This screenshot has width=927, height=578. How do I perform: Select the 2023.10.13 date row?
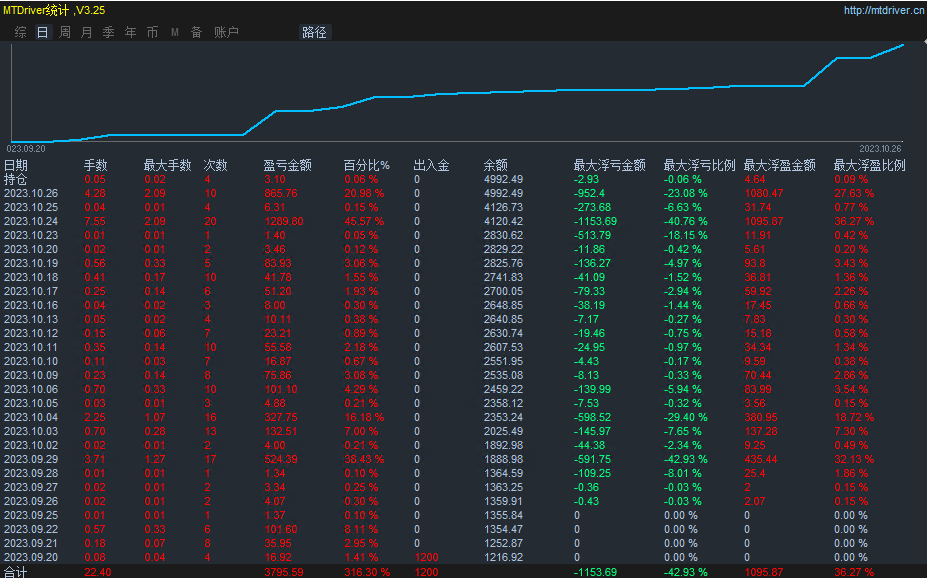[x=31, y=319]
